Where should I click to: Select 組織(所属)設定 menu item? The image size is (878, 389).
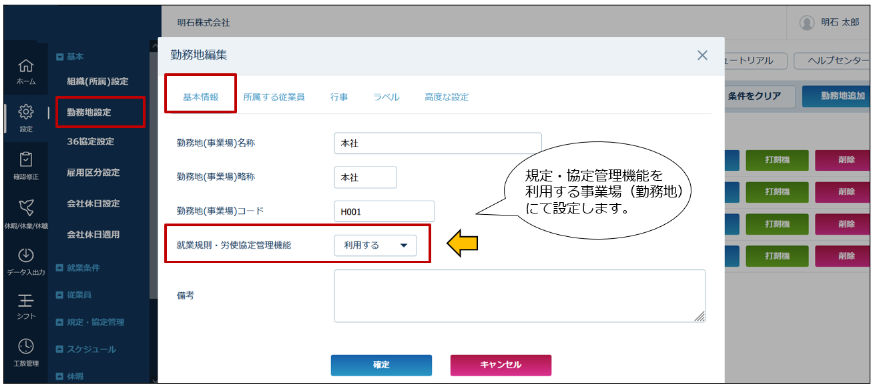tap(97, 82)
